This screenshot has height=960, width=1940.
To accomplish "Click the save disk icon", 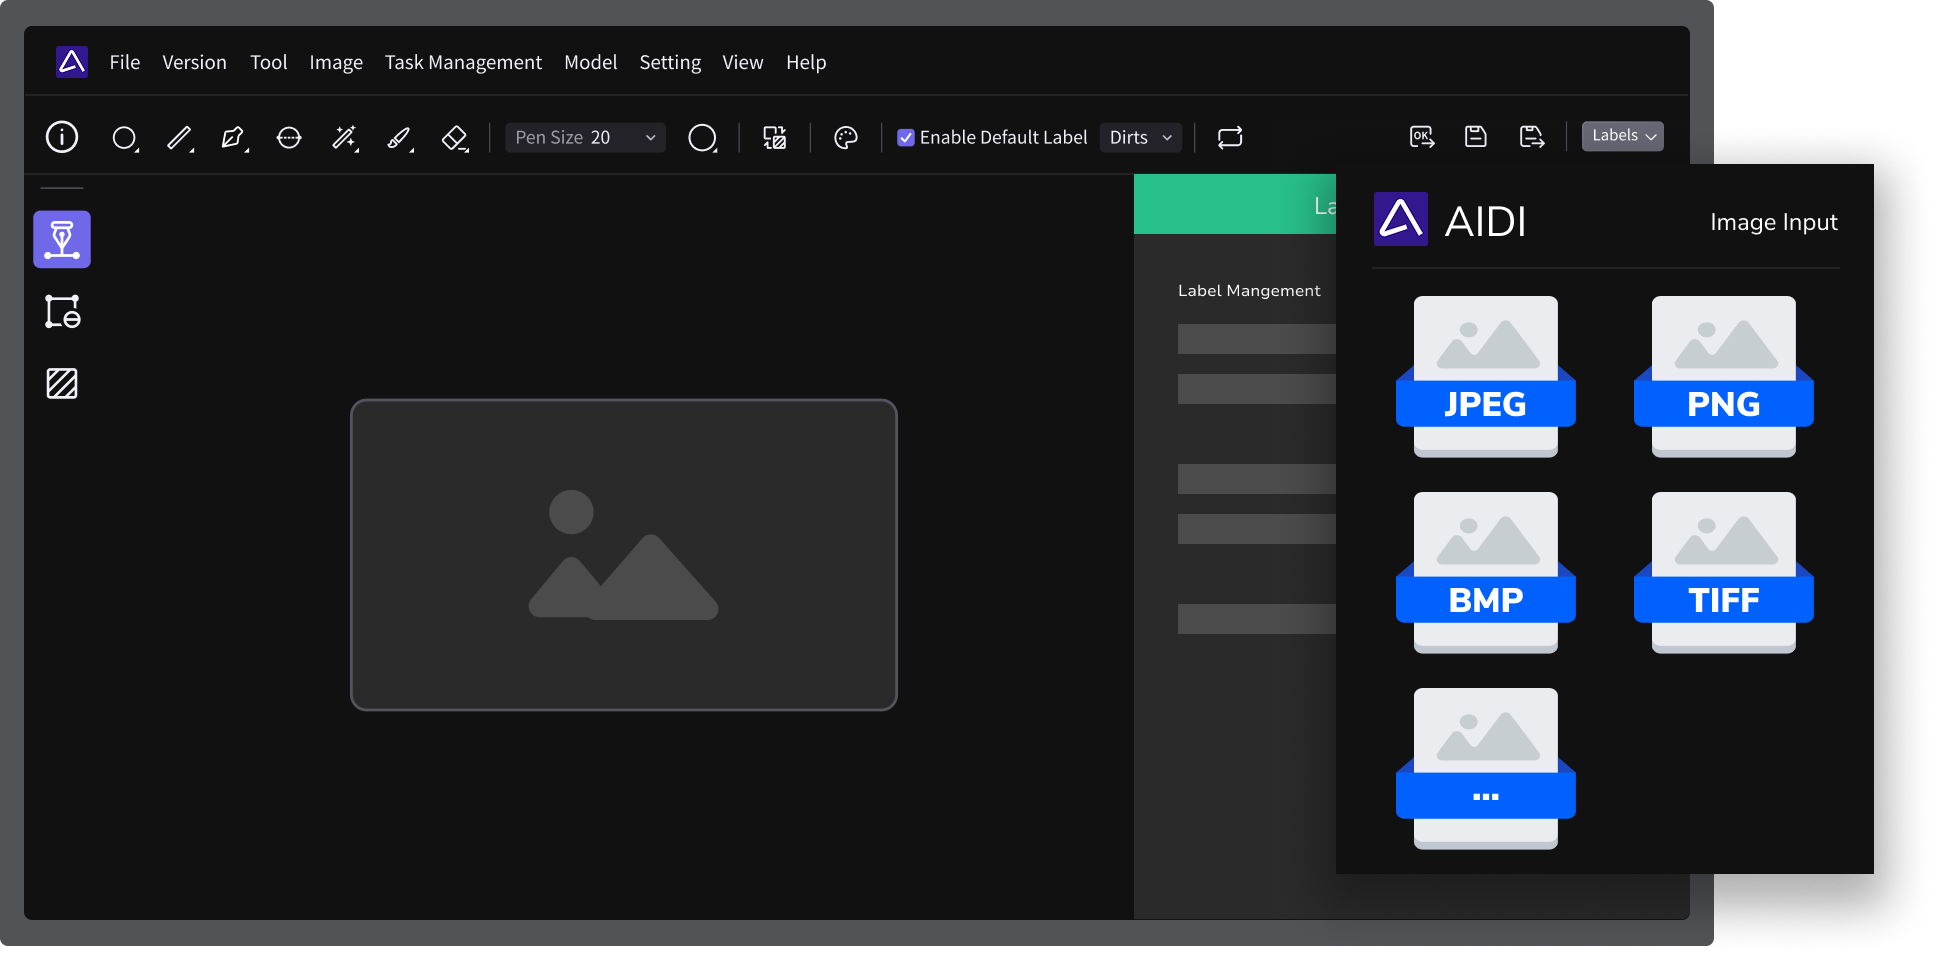I will [x=1476, y=137].
